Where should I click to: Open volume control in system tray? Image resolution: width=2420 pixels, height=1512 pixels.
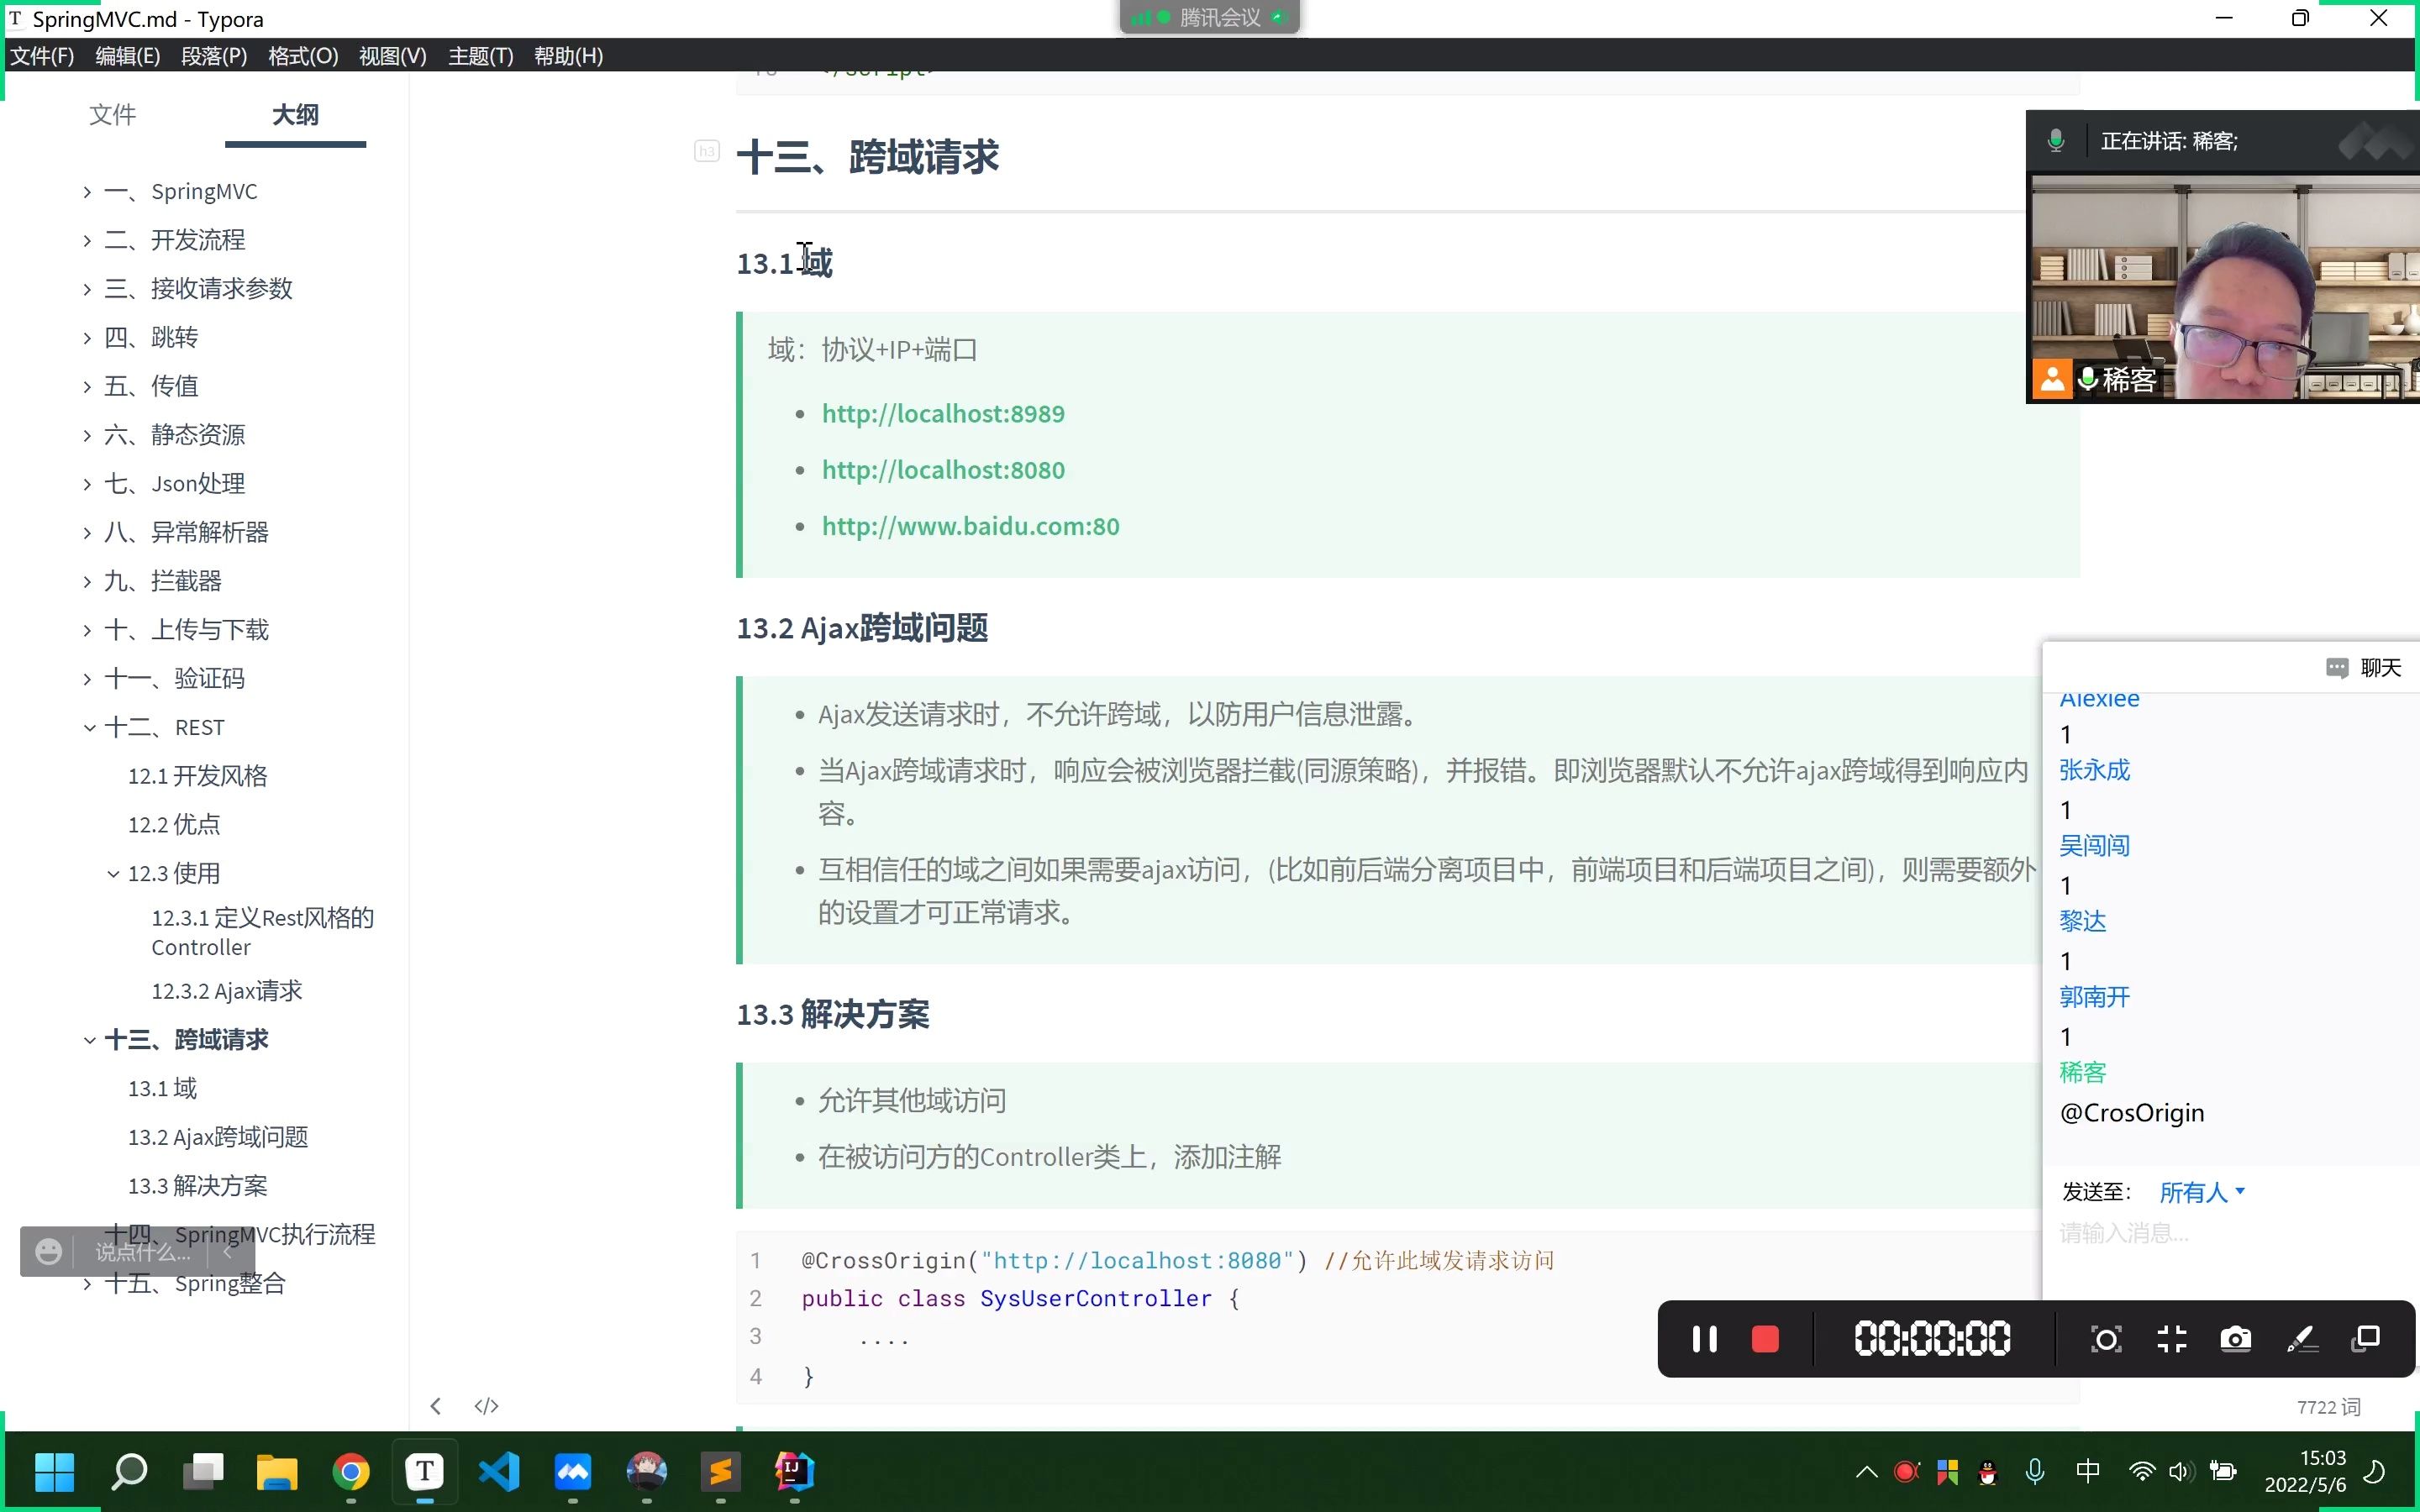coord(2181,1471)
